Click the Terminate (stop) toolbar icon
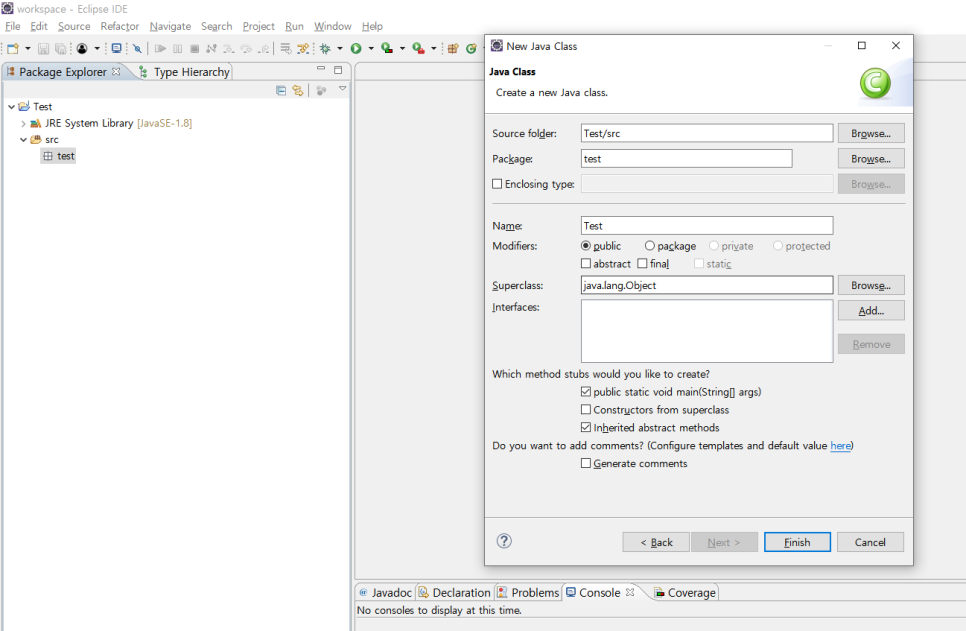This screenshot has width=966, height=631. (195, 49)
